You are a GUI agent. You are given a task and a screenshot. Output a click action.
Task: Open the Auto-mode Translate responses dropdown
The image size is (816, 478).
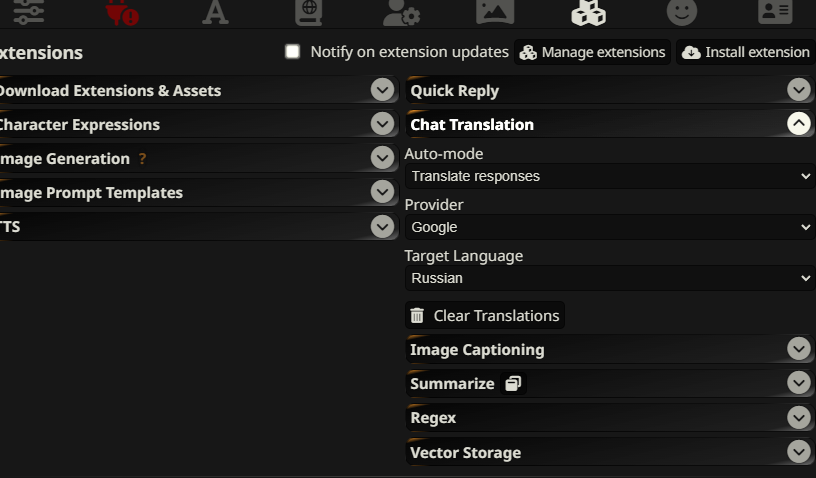click(610, 176)
